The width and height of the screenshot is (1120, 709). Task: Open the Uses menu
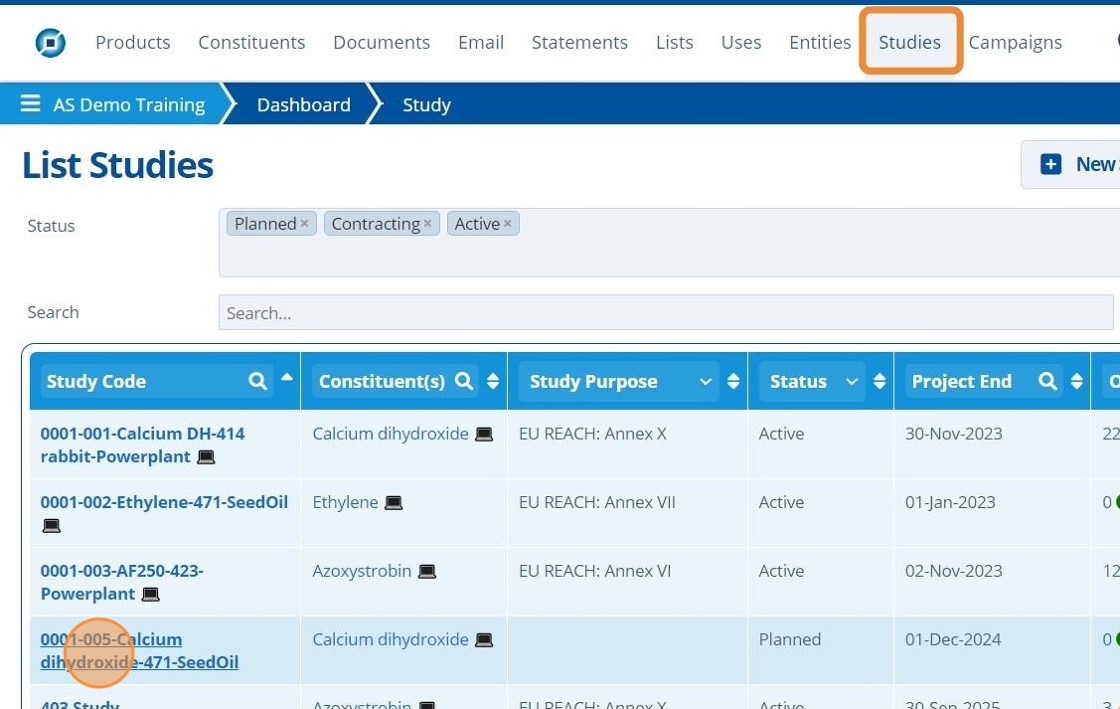[741, 42]
